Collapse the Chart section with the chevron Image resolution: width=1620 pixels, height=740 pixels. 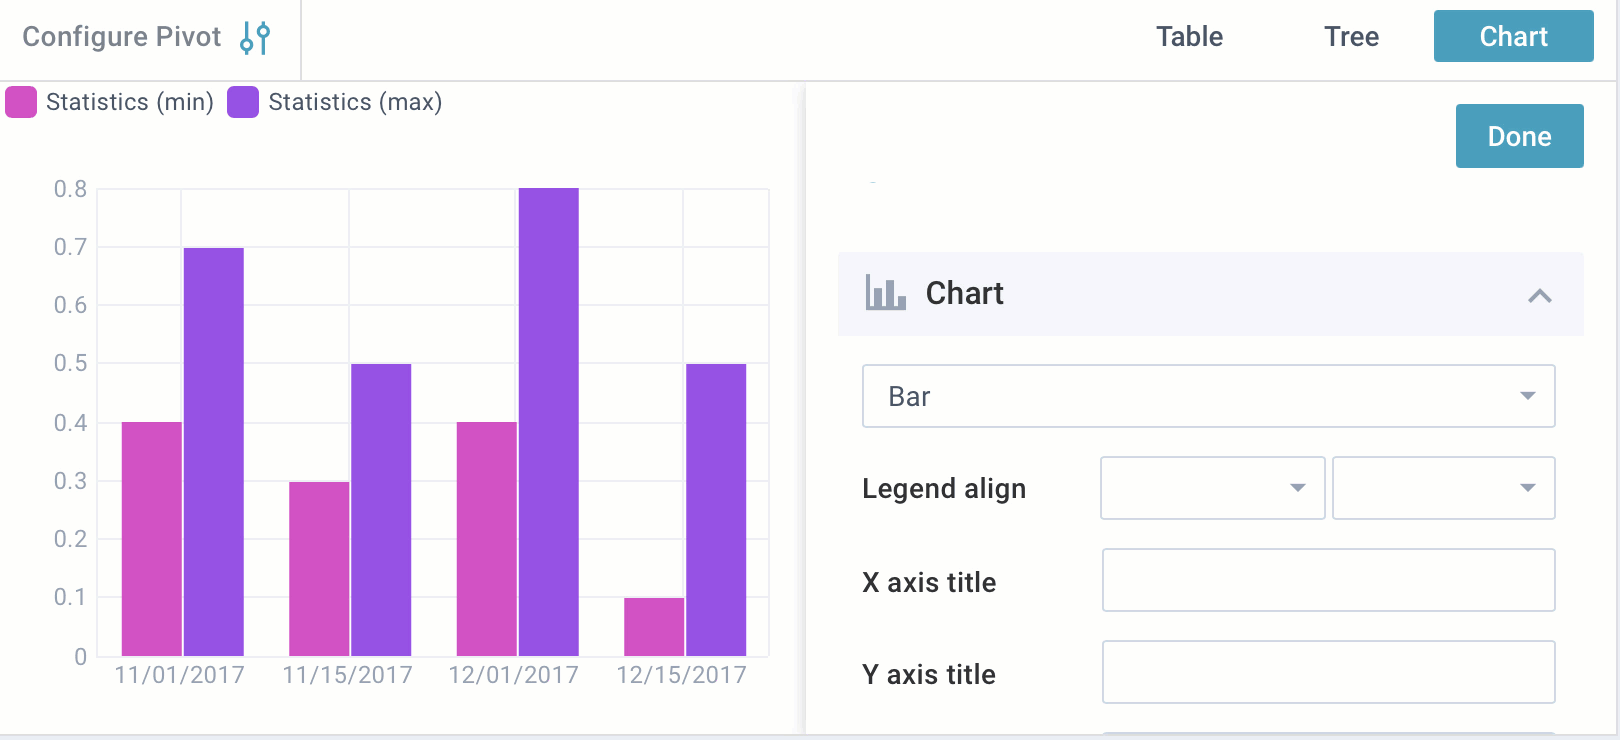[x=1539, y=295]
